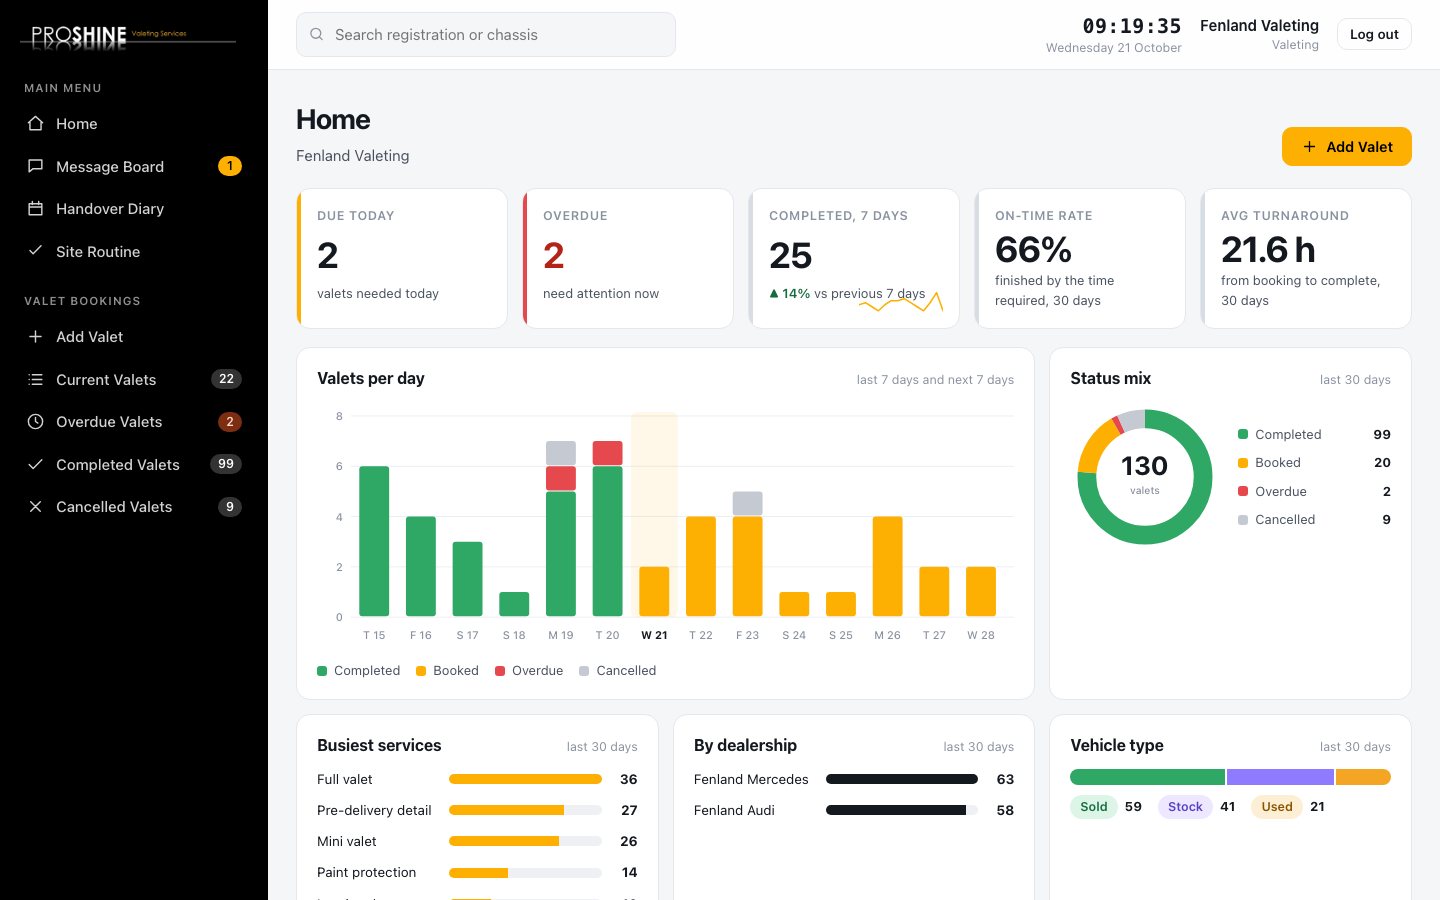This screenshot has height=900, width=1440.
Task: Click the Pre-delivery detail service row label
Action: click(374, 810)
